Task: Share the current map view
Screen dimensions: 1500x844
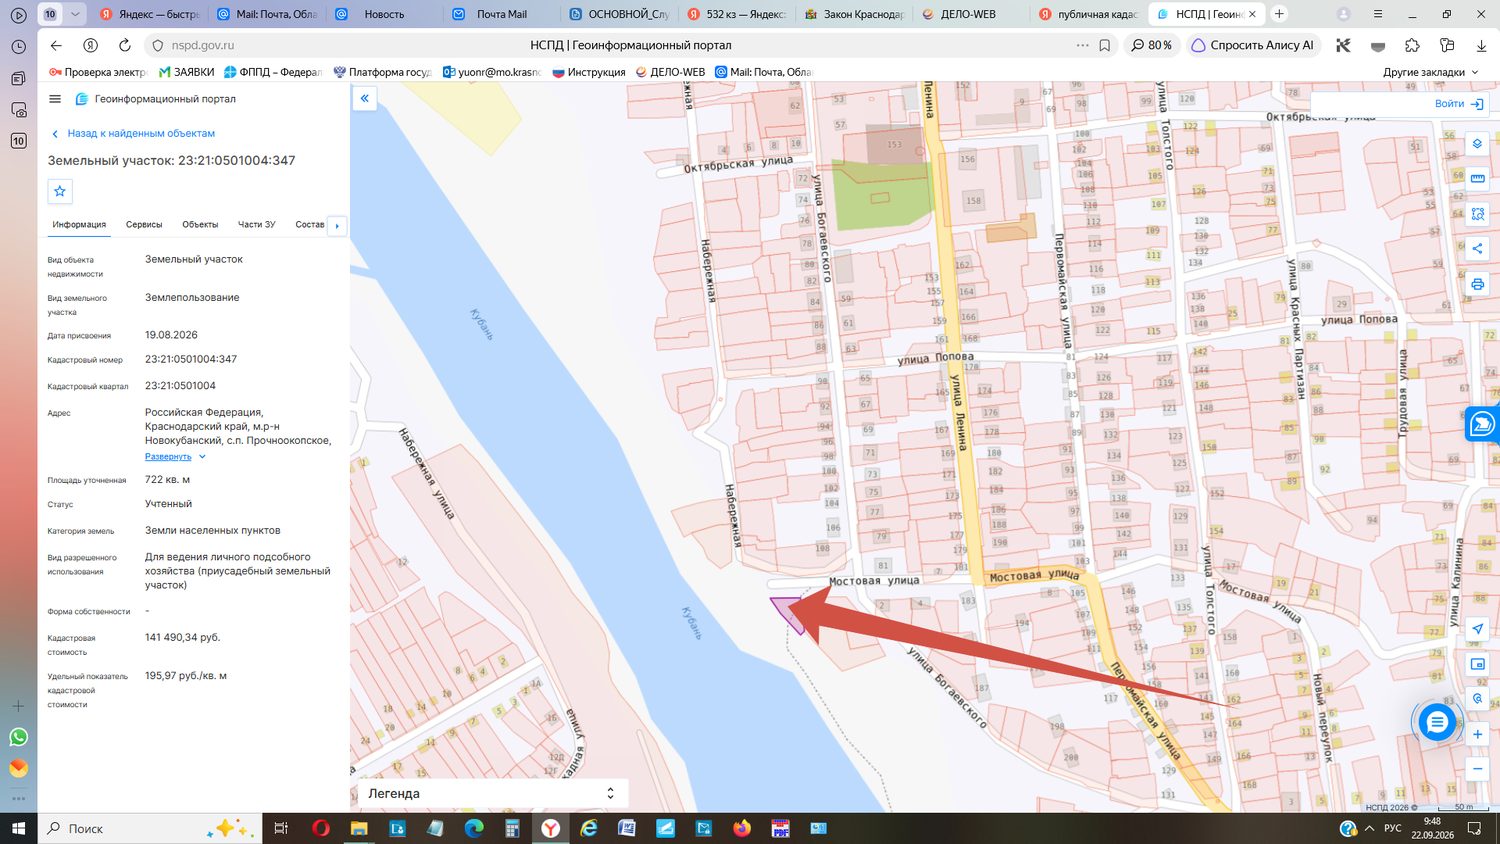Action: (1477, 249)
